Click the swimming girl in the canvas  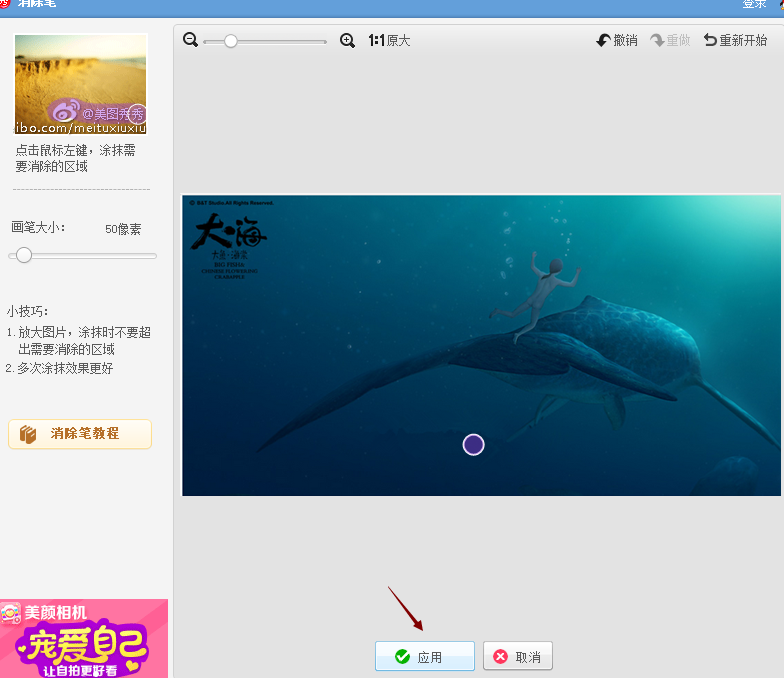pos(536,297)
